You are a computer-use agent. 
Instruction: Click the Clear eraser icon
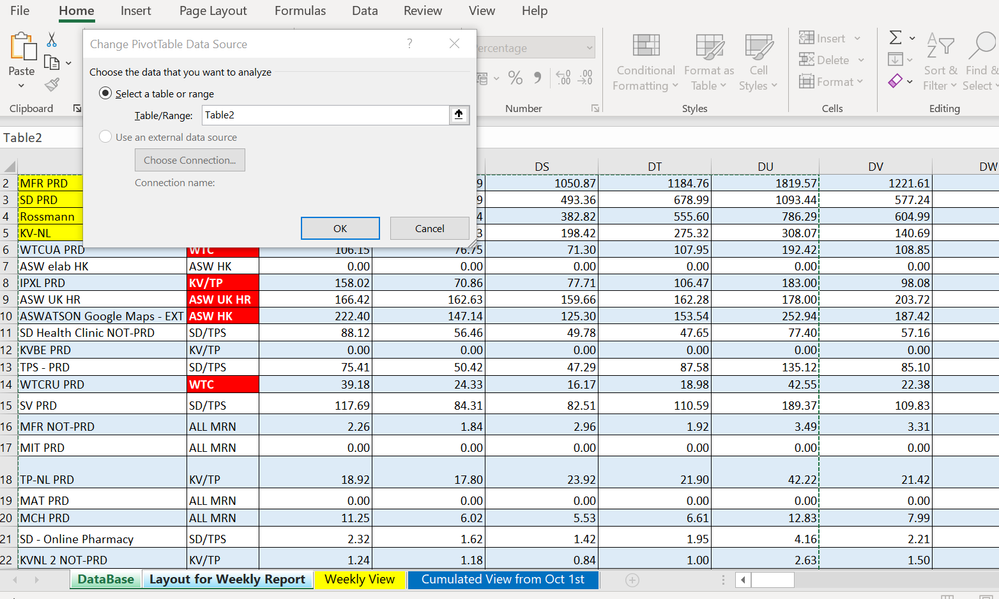[x=895, y=81]
